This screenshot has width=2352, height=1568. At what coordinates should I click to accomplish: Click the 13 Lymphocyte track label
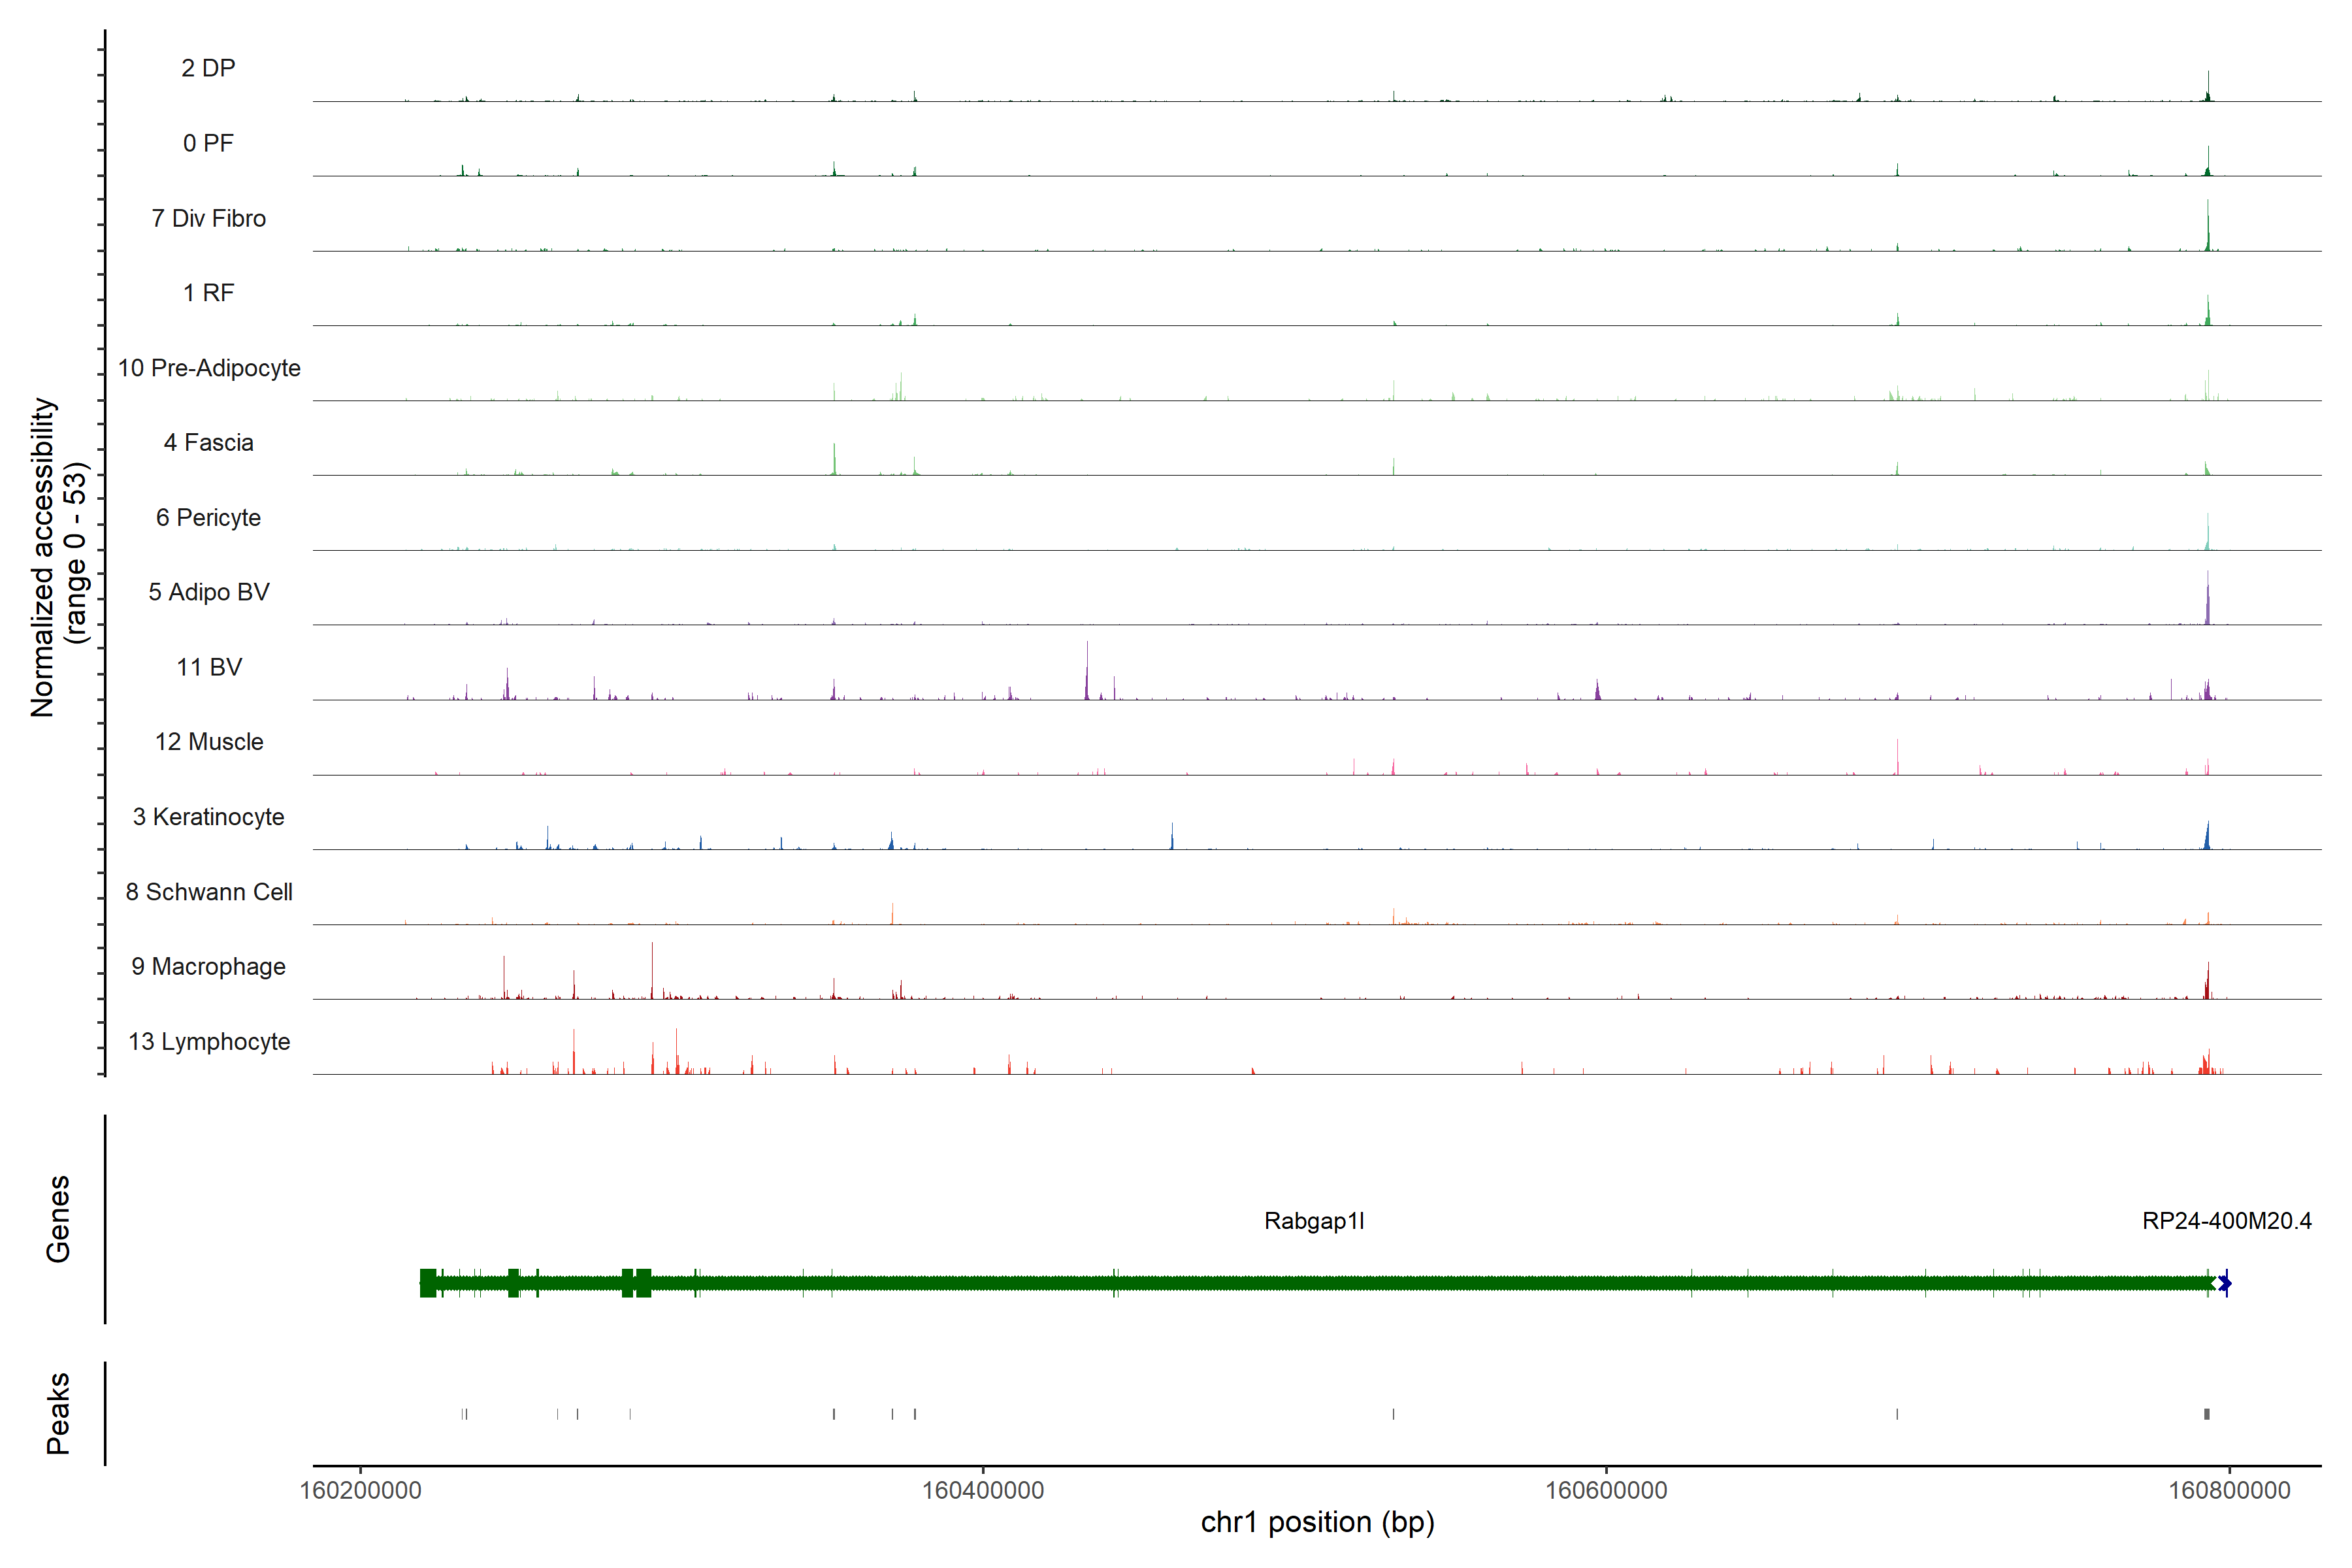point(209,1042)
